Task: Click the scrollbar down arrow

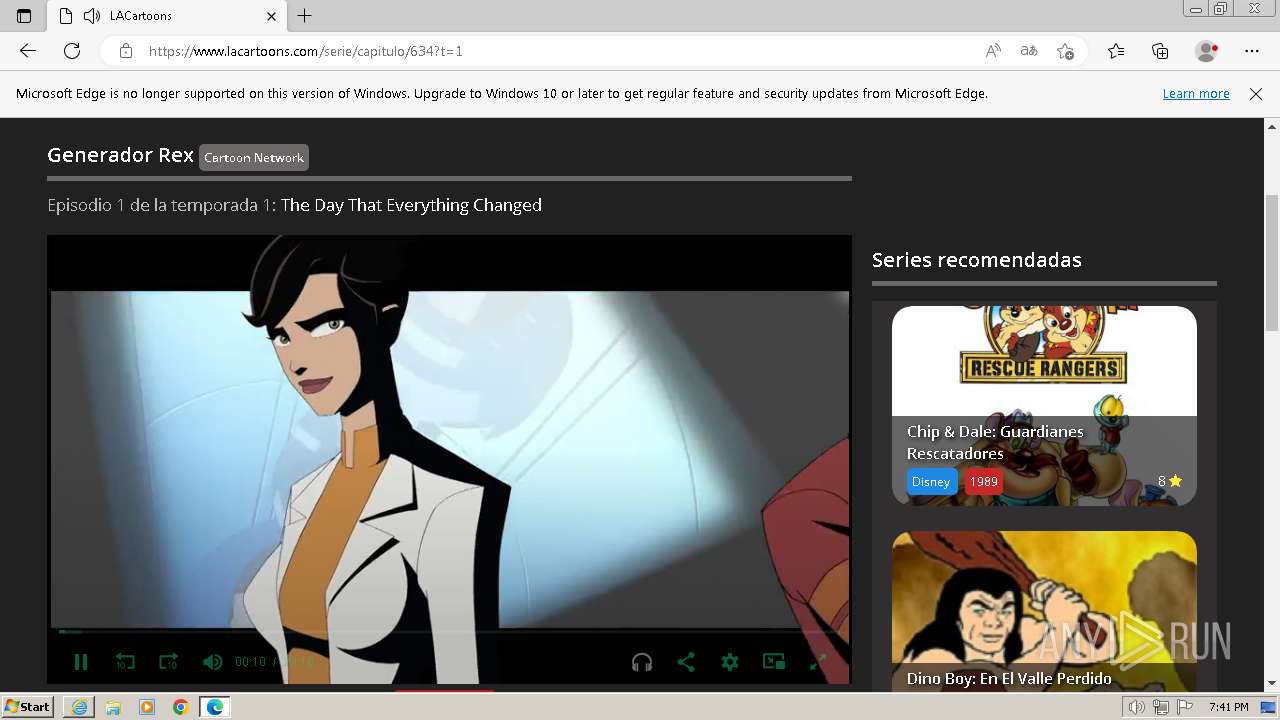Action: click(1272, 683)
